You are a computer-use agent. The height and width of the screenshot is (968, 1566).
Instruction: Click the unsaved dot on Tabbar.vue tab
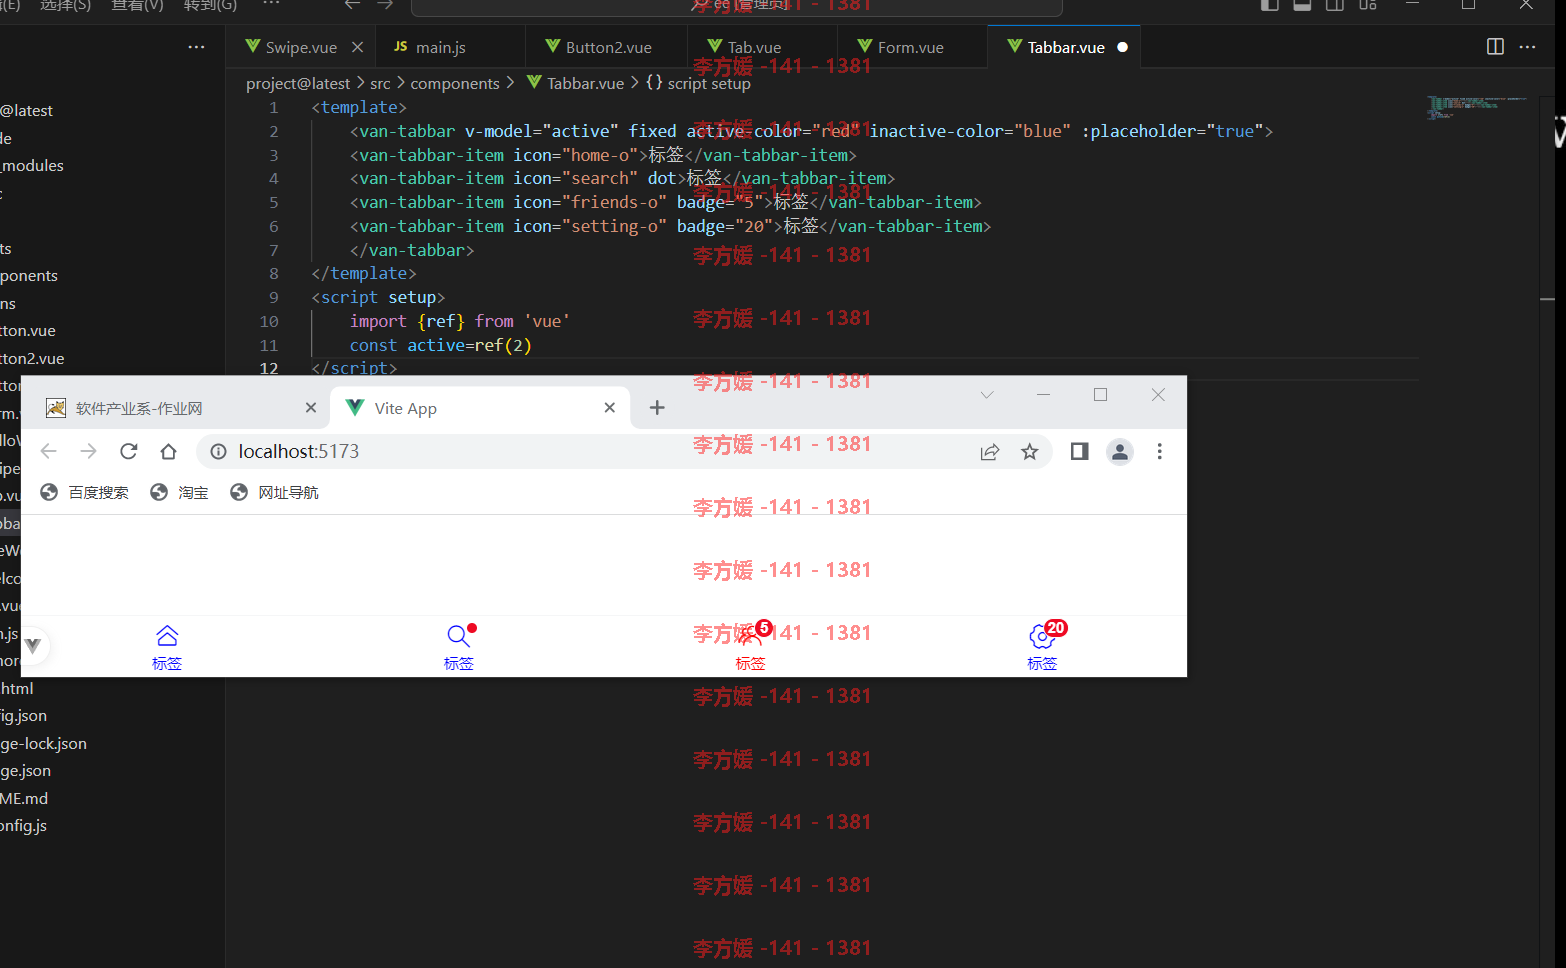pyautogui.click(x=1122, y=47)
